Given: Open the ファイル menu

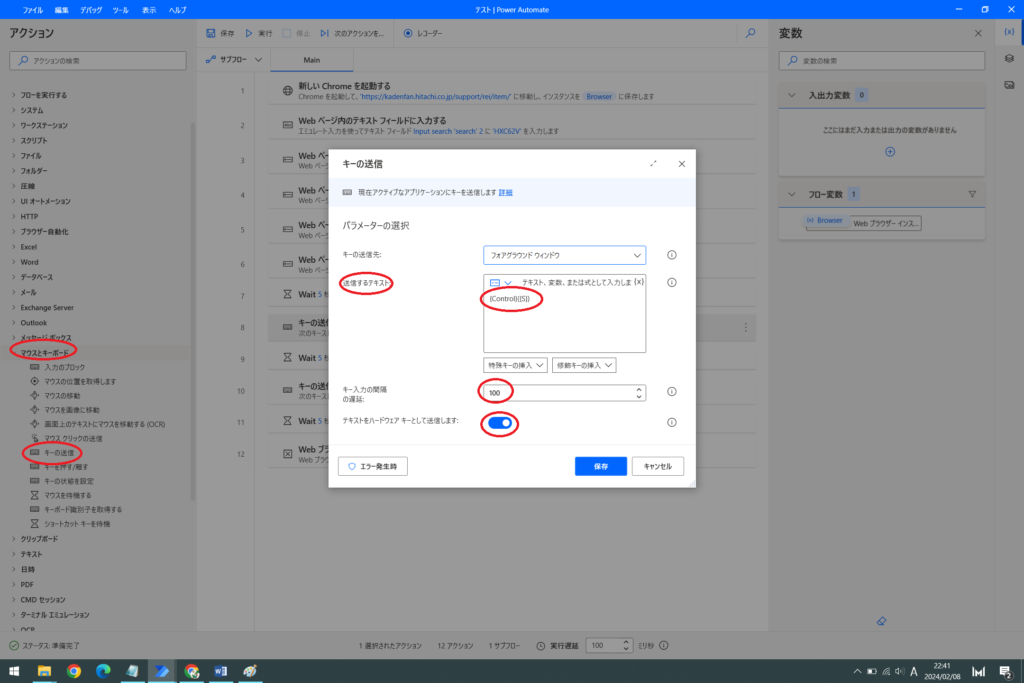Looking at the screenshot, I should (33, 9).
